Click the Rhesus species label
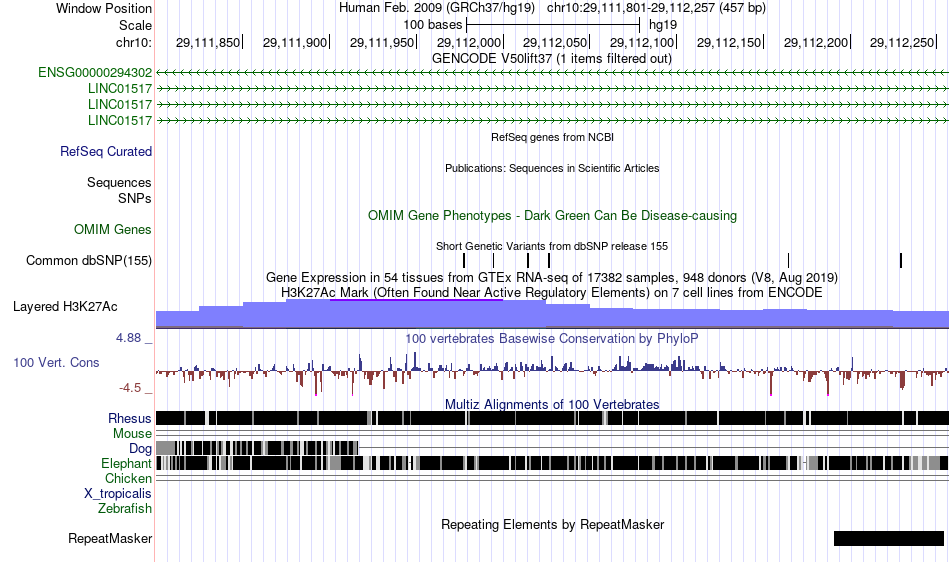The image size is (950, 562). pos(130,418)
